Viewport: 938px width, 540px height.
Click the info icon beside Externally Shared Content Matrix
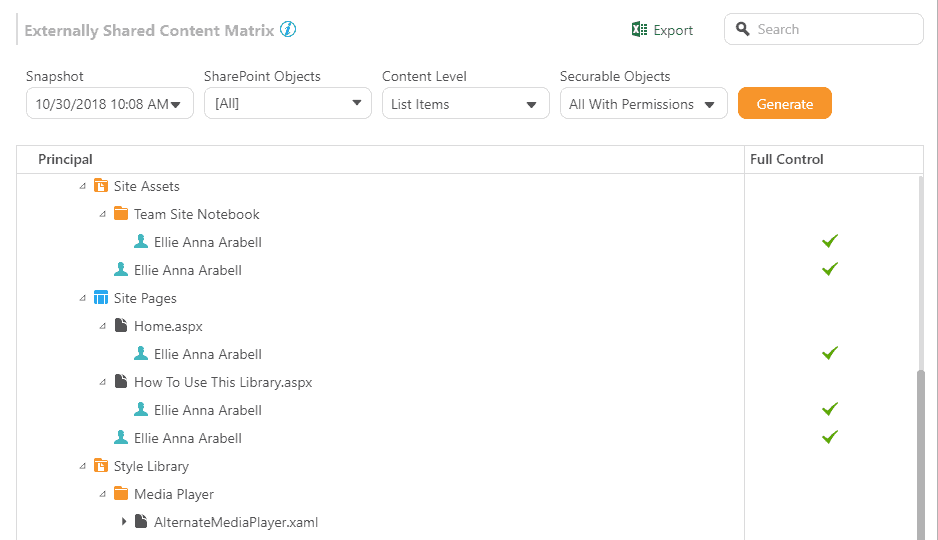(288, 30)
